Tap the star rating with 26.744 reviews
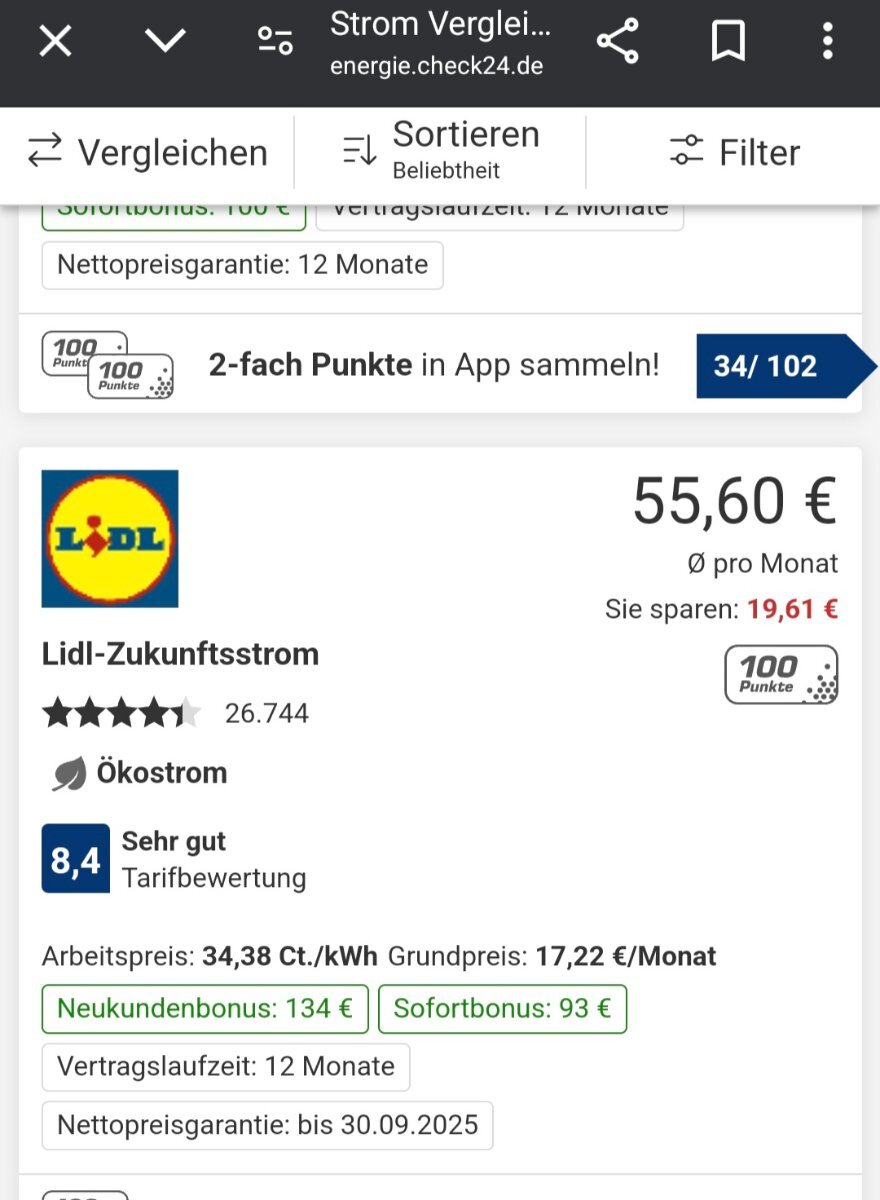 [175, 713]
